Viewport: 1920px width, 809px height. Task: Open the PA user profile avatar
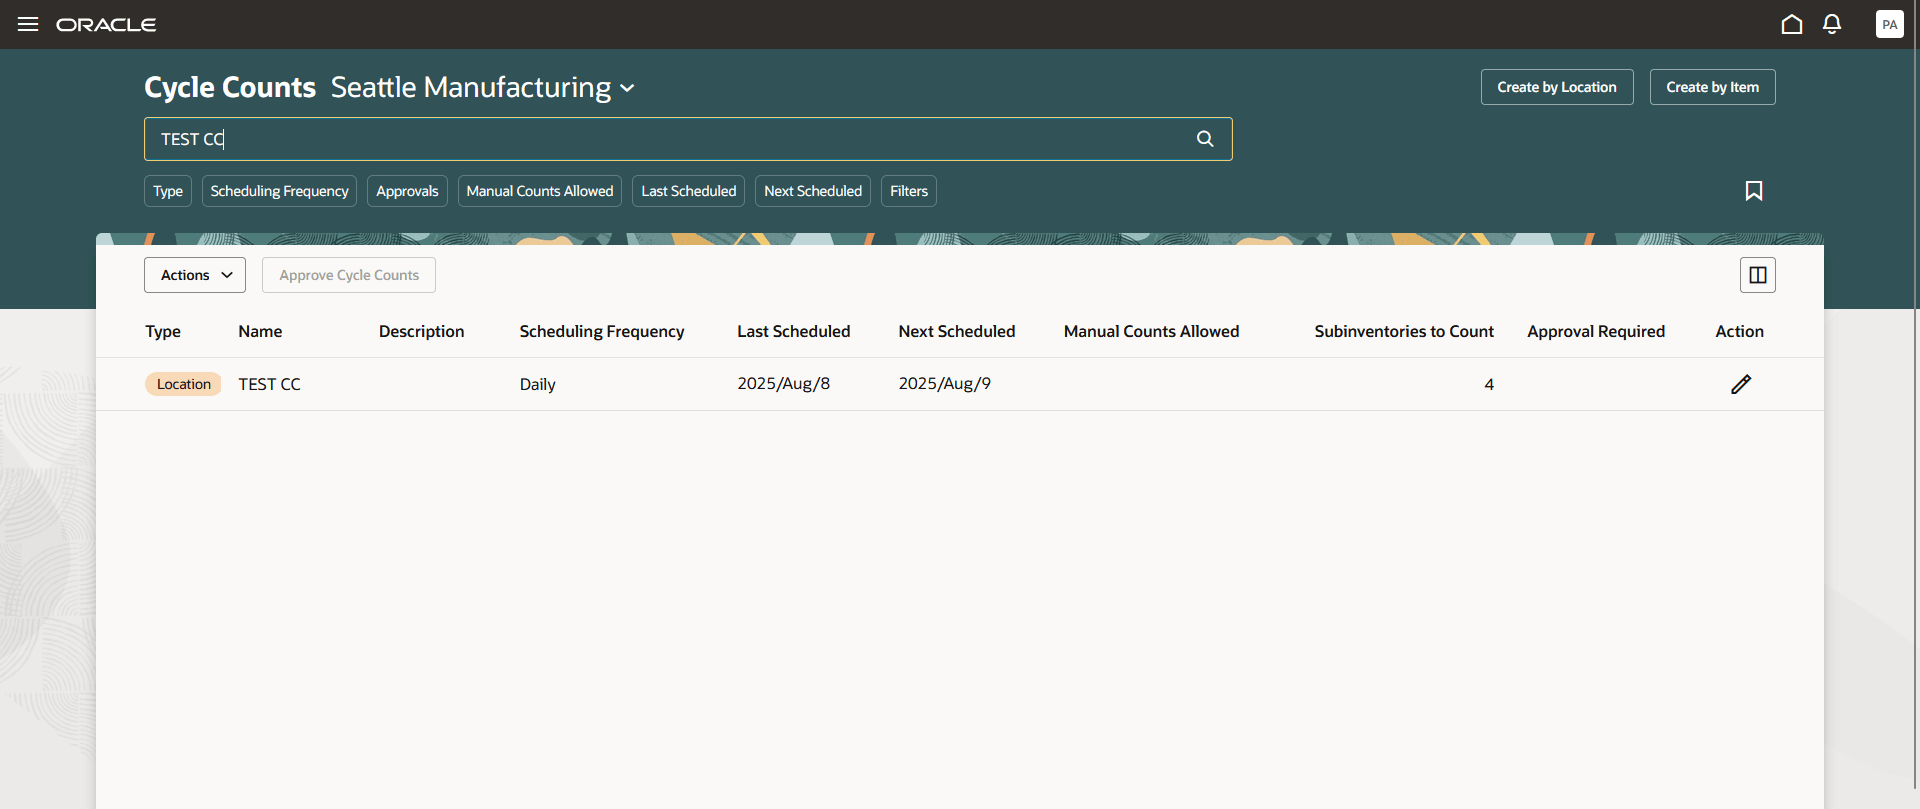1889,24
